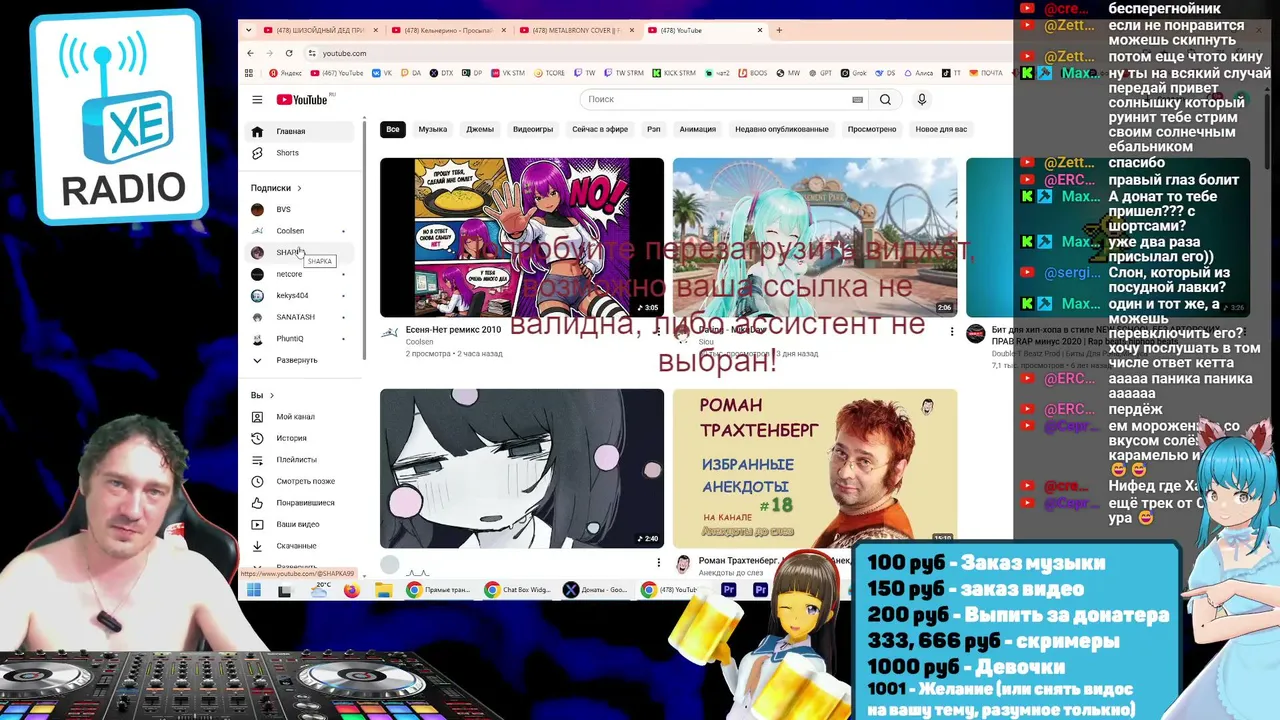This screenshot has height=720, width=1280.
Task: Open the Grok bookmark
Action: click(x=853, y=73)
